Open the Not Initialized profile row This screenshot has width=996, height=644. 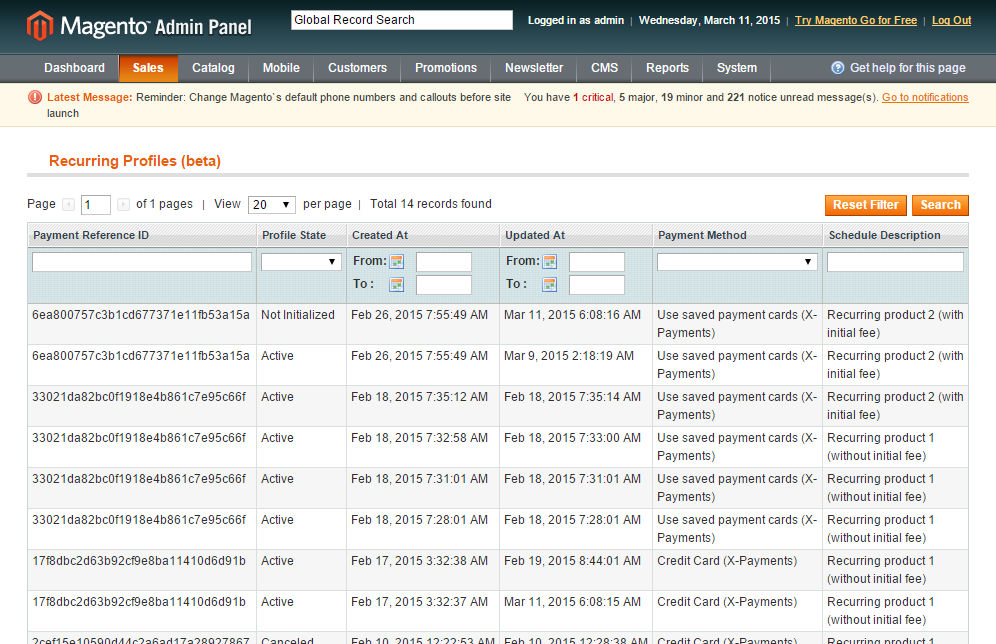point(498,324)
